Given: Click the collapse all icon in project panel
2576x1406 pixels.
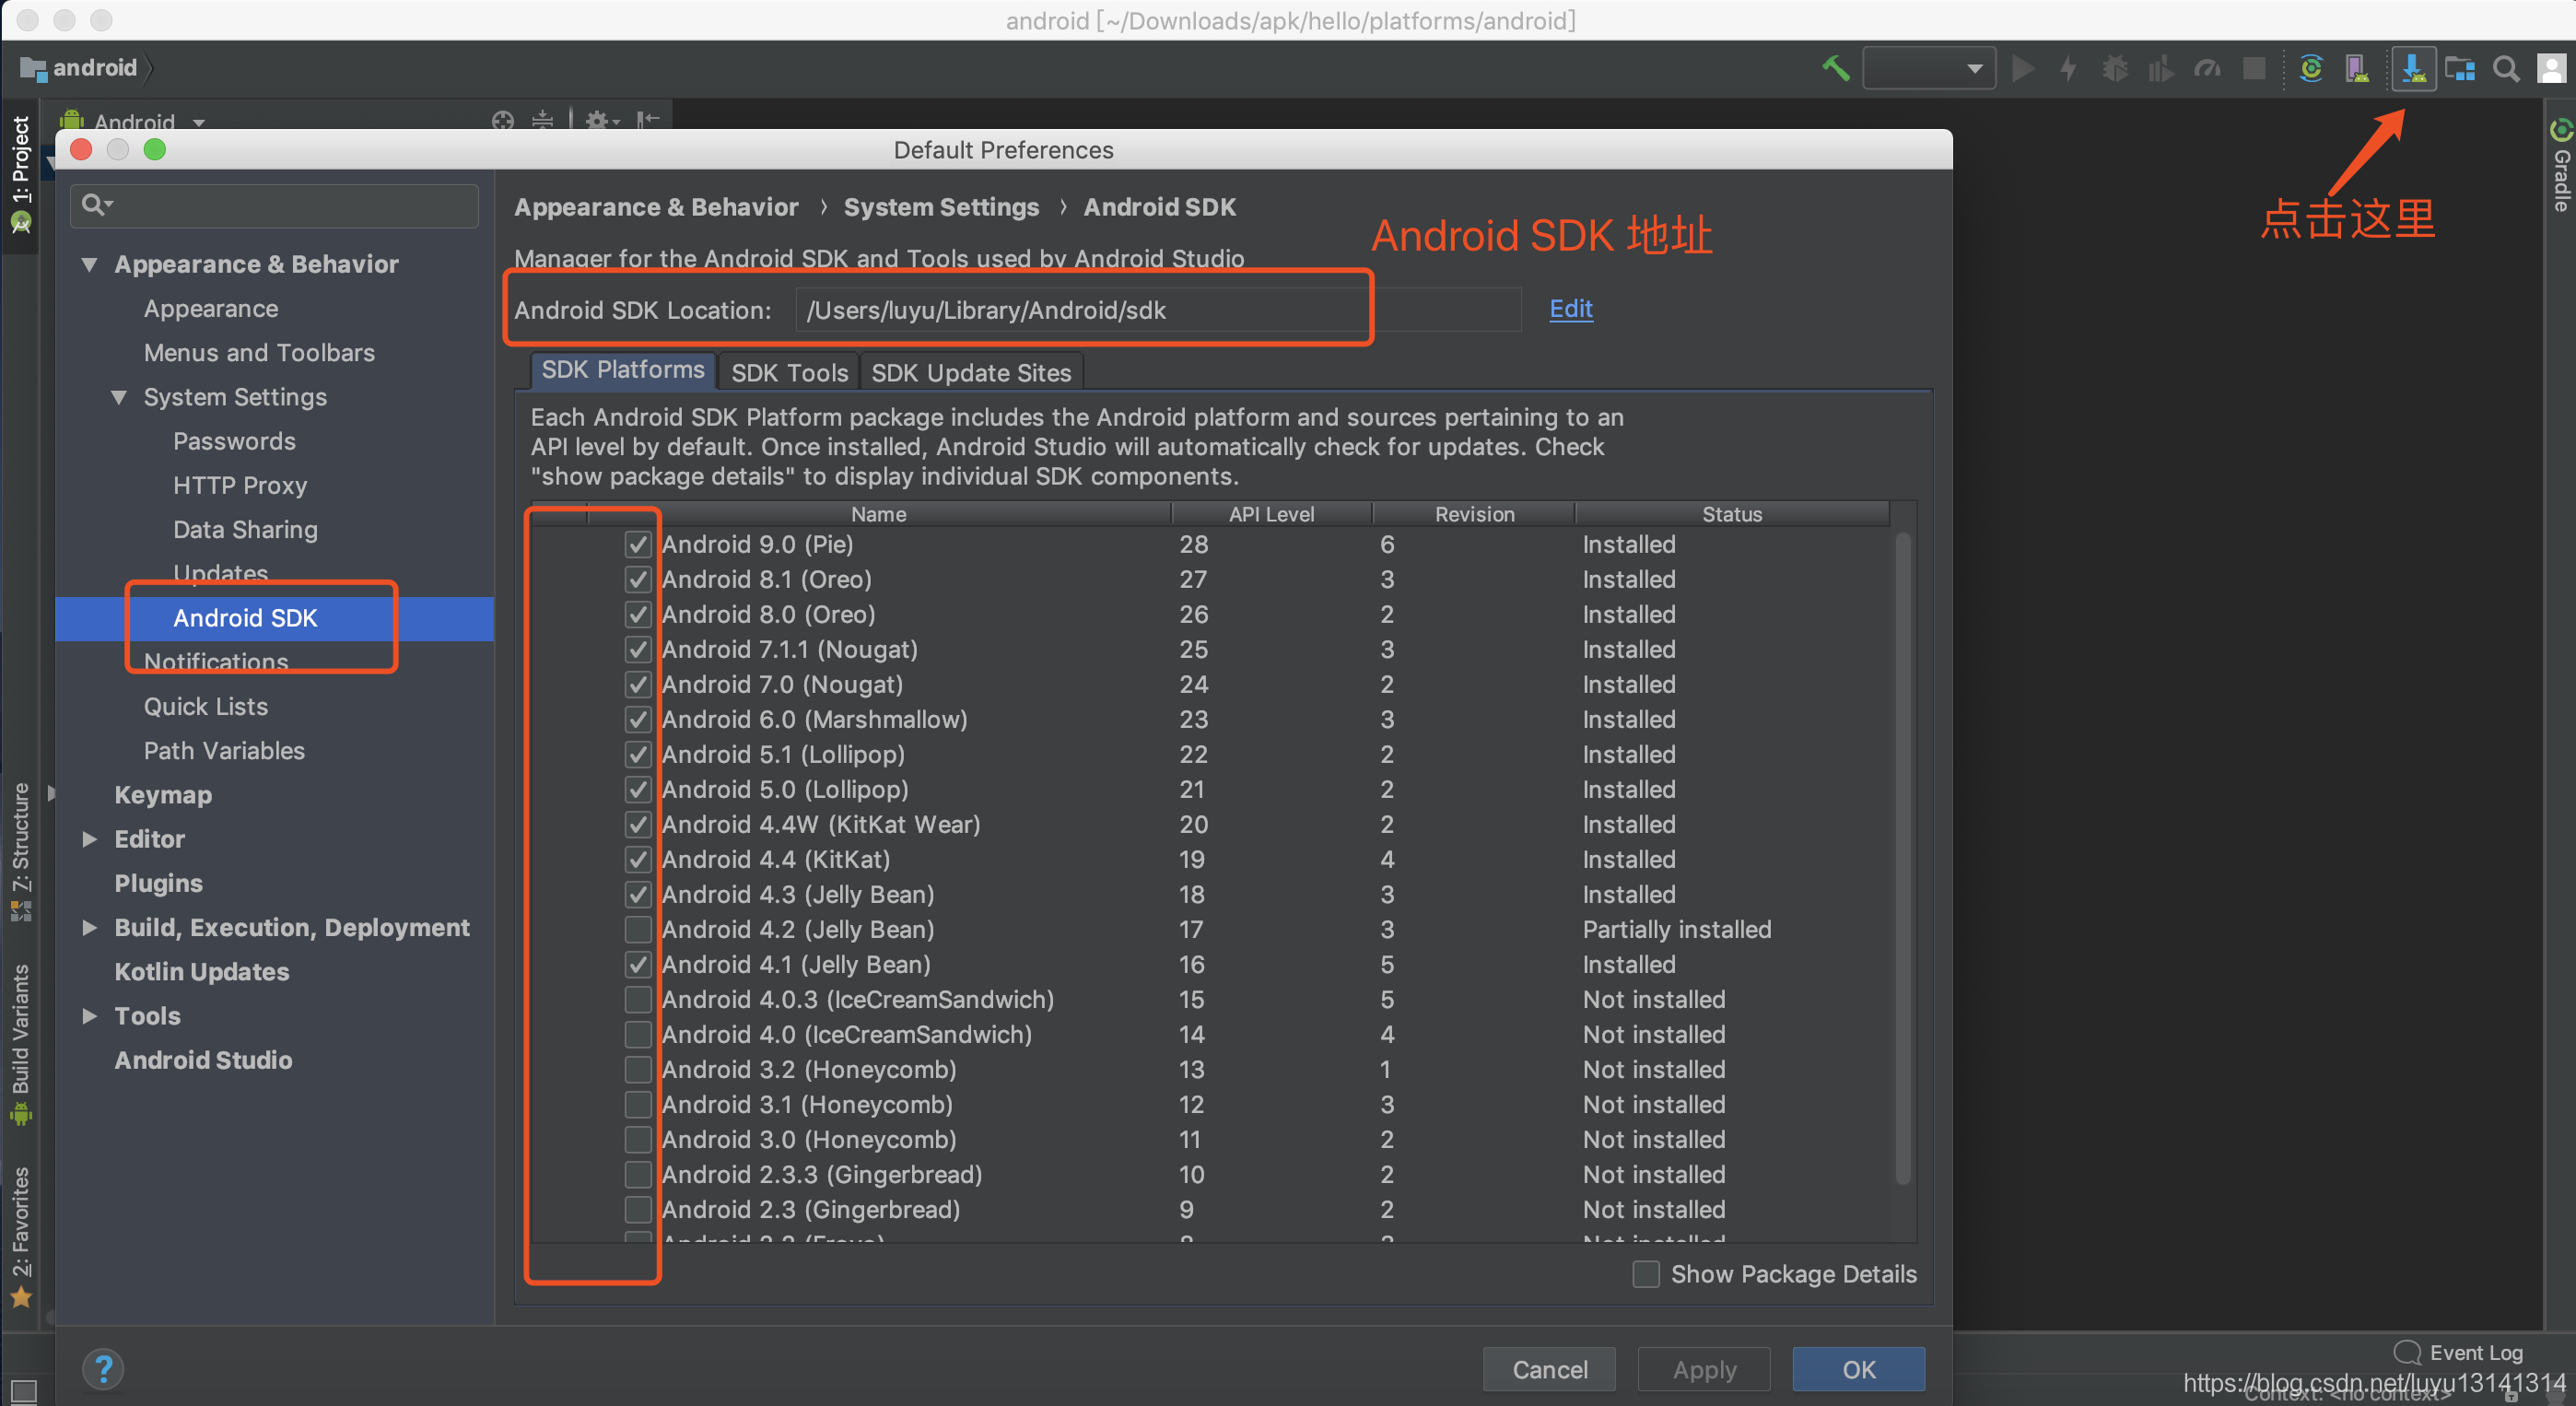Looking at the screenshot, I should [542, 121].
